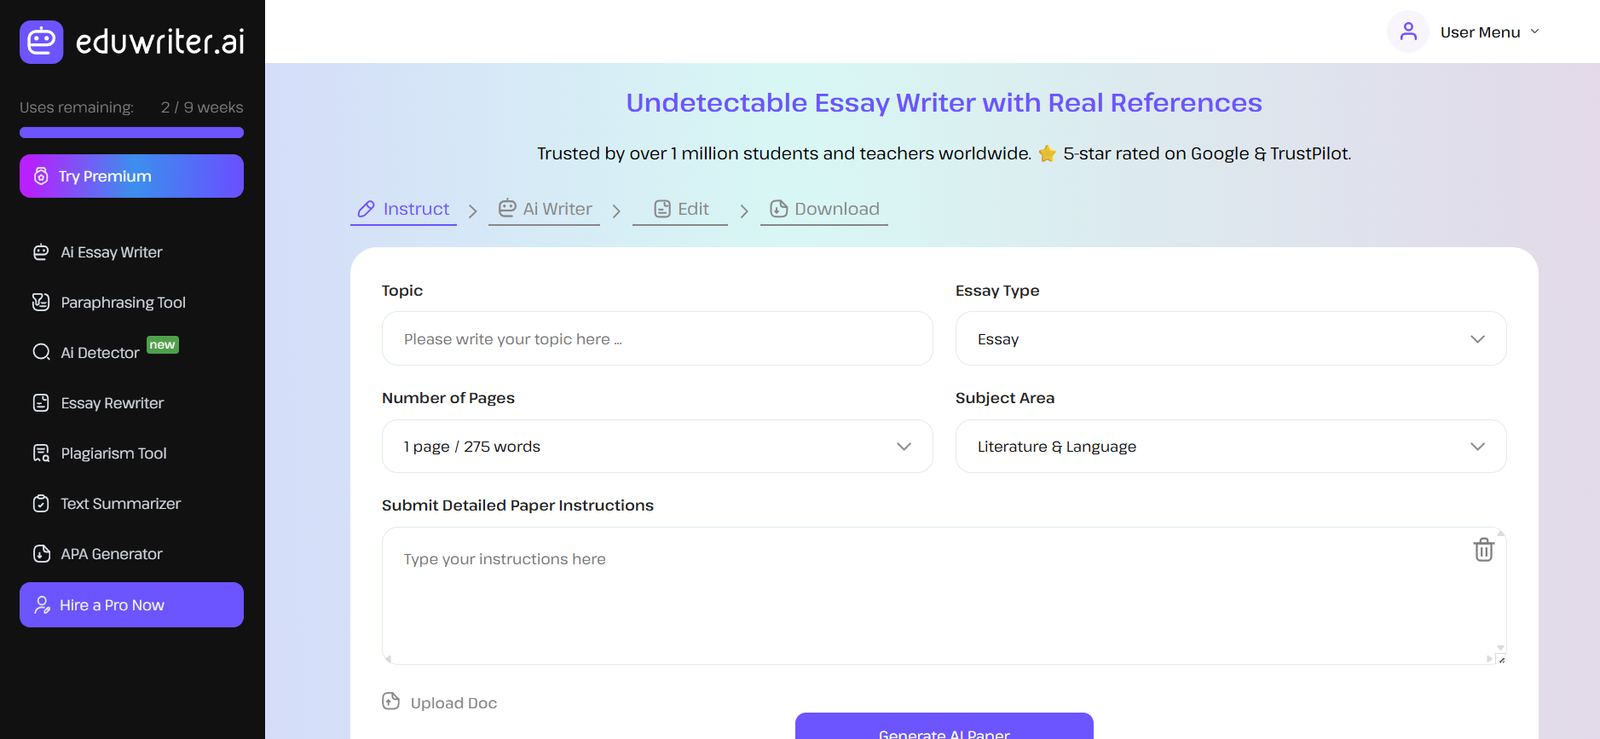Click the trash icon in instructions box
The image size is (1600, 739).
[1483, 549]
